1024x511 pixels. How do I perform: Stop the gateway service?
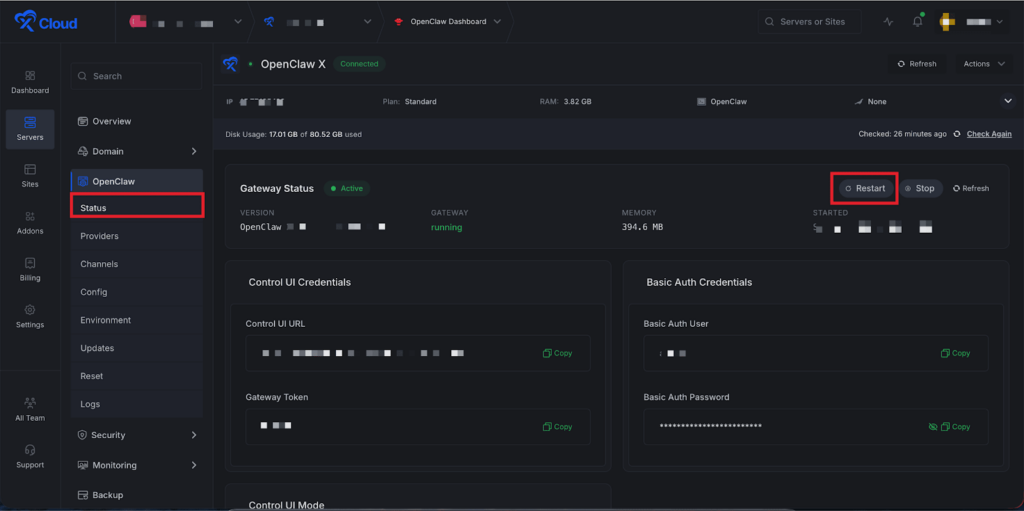[x=920, y=188]
